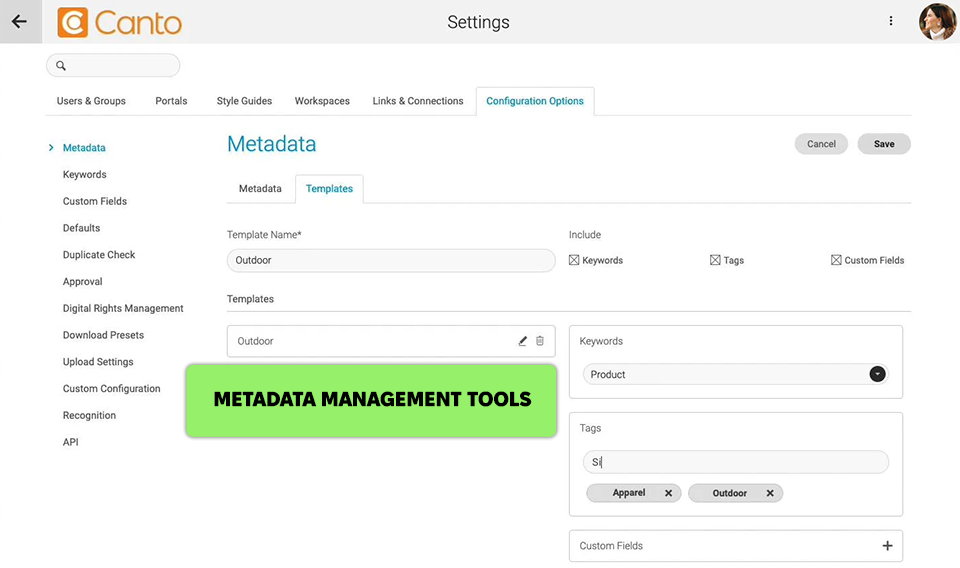The image size is (960, 568).
Task: Focus the Tags text input
Action: point(735,462)
